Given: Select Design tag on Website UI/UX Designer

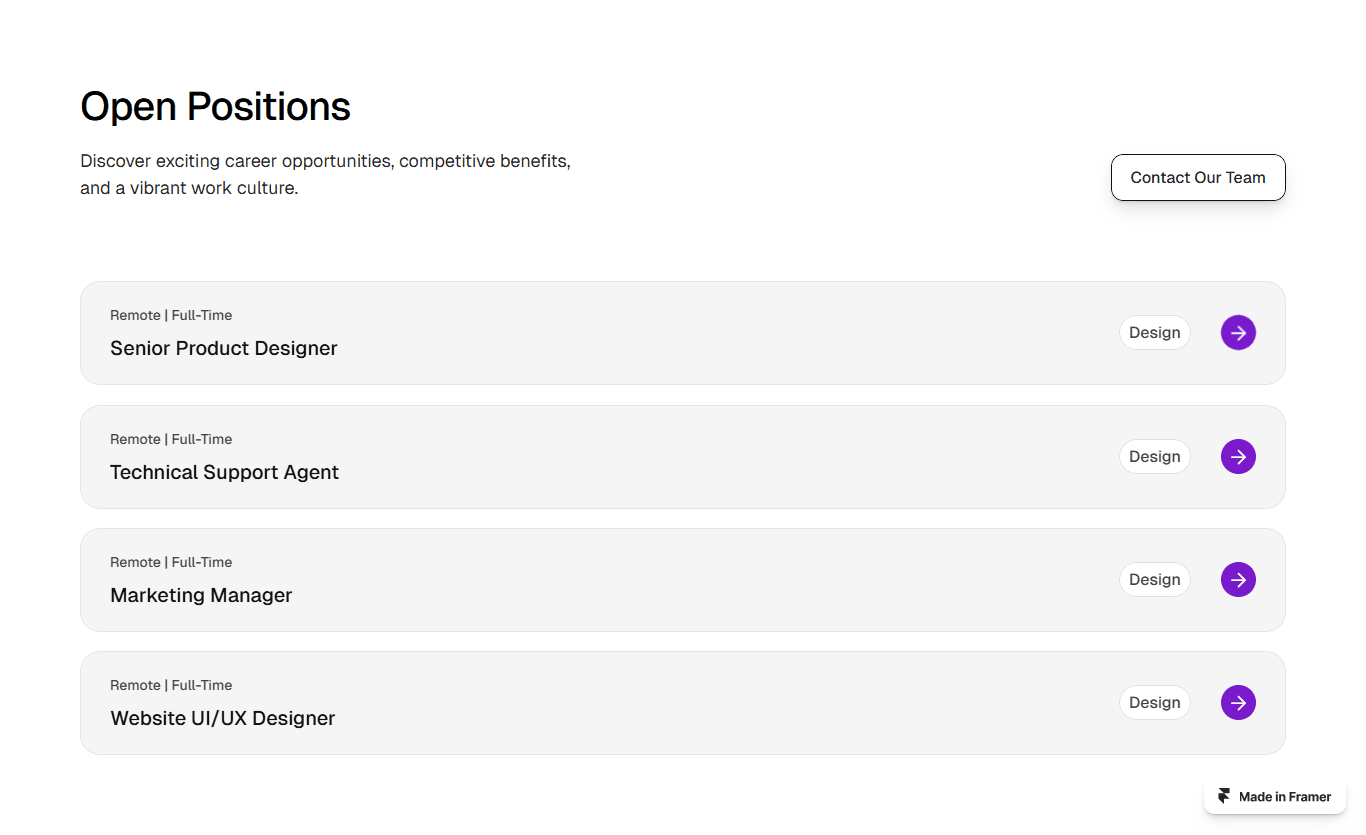Looking at the screenshot, I should 1155,703.
